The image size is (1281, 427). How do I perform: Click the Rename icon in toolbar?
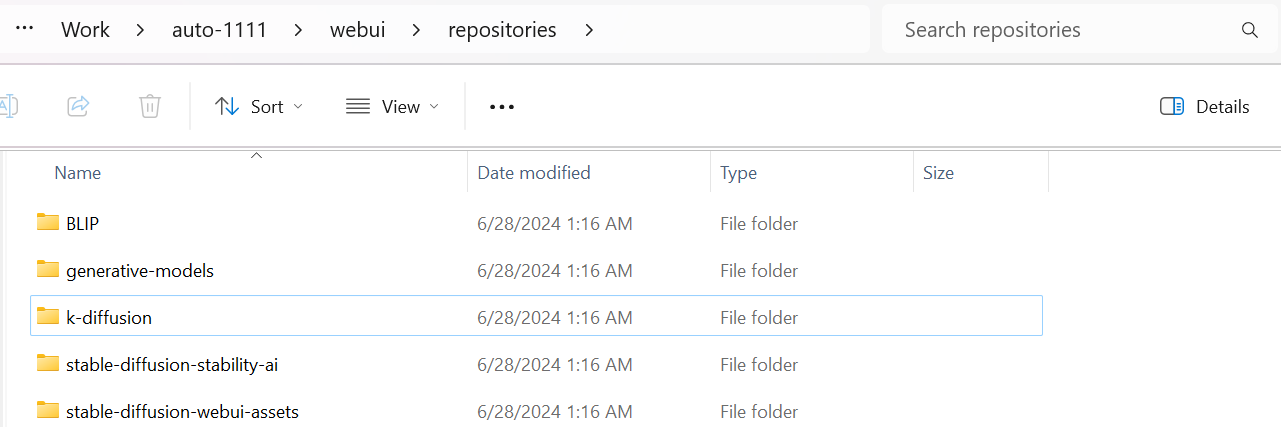click(8, 106)
